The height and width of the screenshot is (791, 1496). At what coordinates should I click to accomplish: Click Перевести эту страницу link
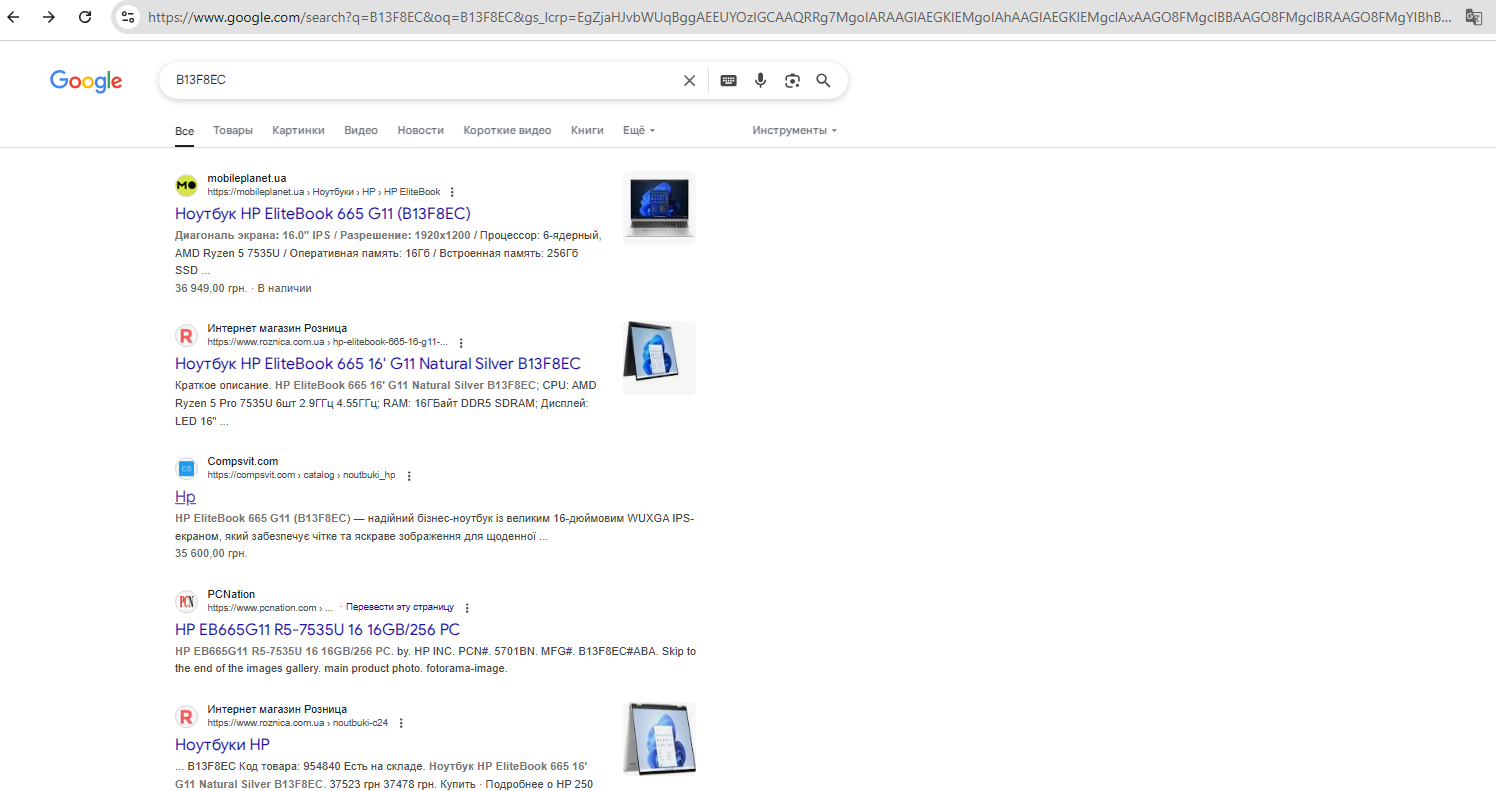(400, 607)
